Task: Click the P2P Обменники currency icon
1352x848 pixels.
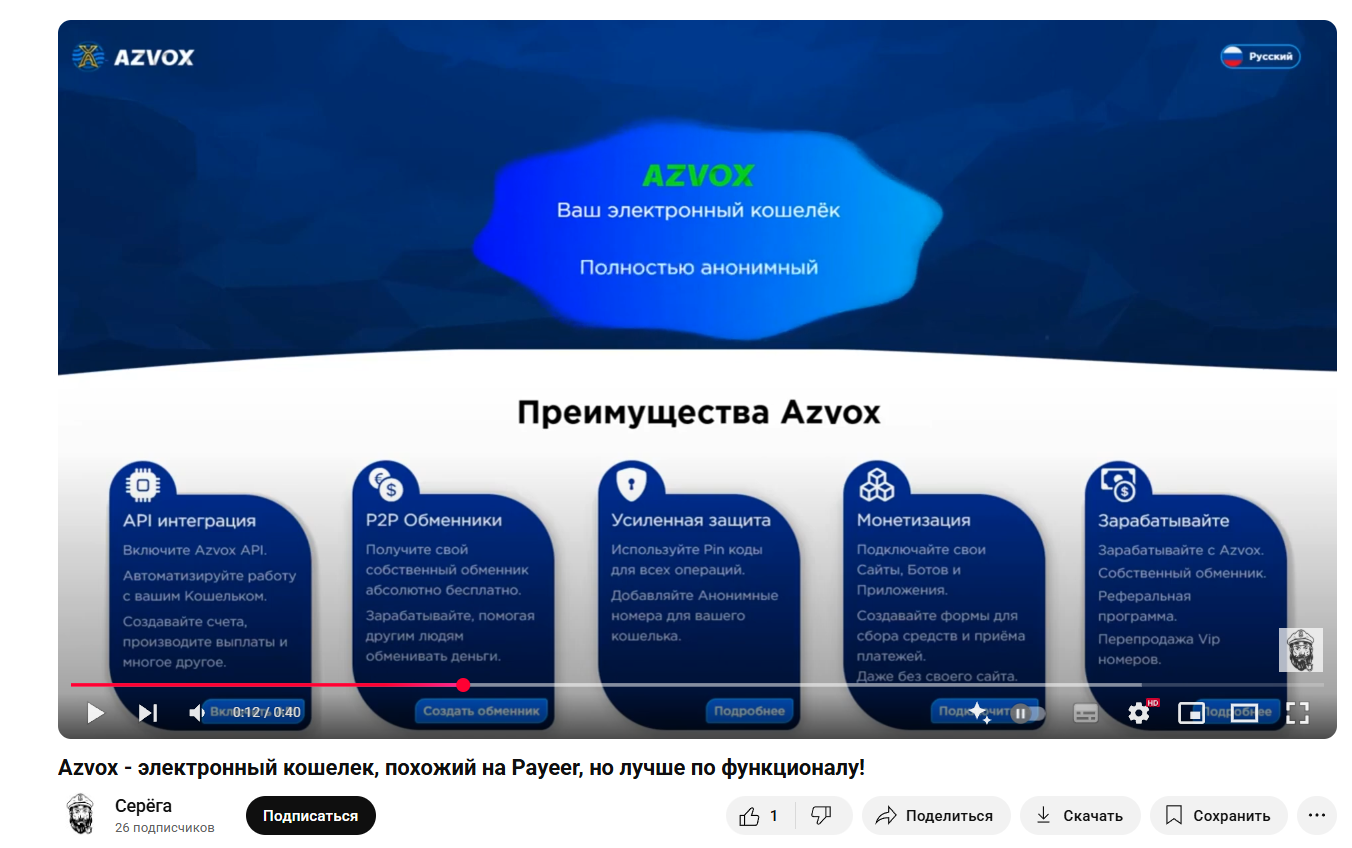Action: [x=385, y=485]
